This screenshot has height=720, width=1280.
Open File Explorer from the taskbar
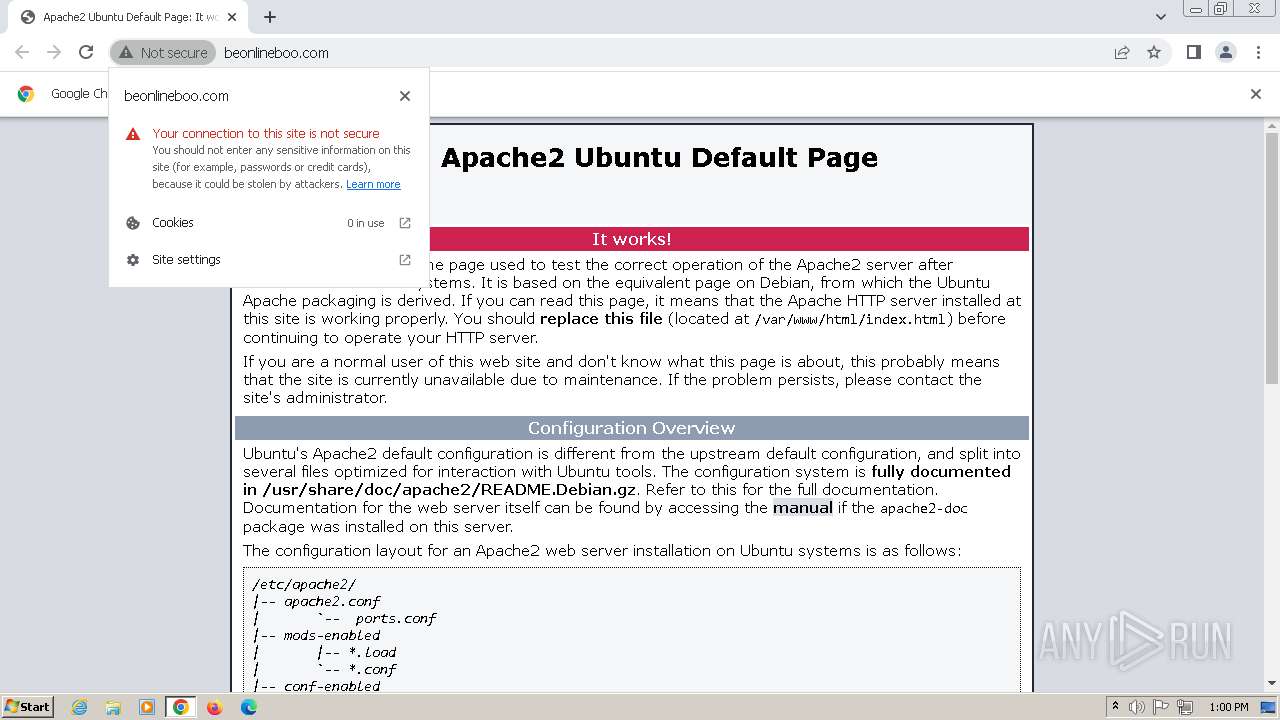(x=113, y=707)
